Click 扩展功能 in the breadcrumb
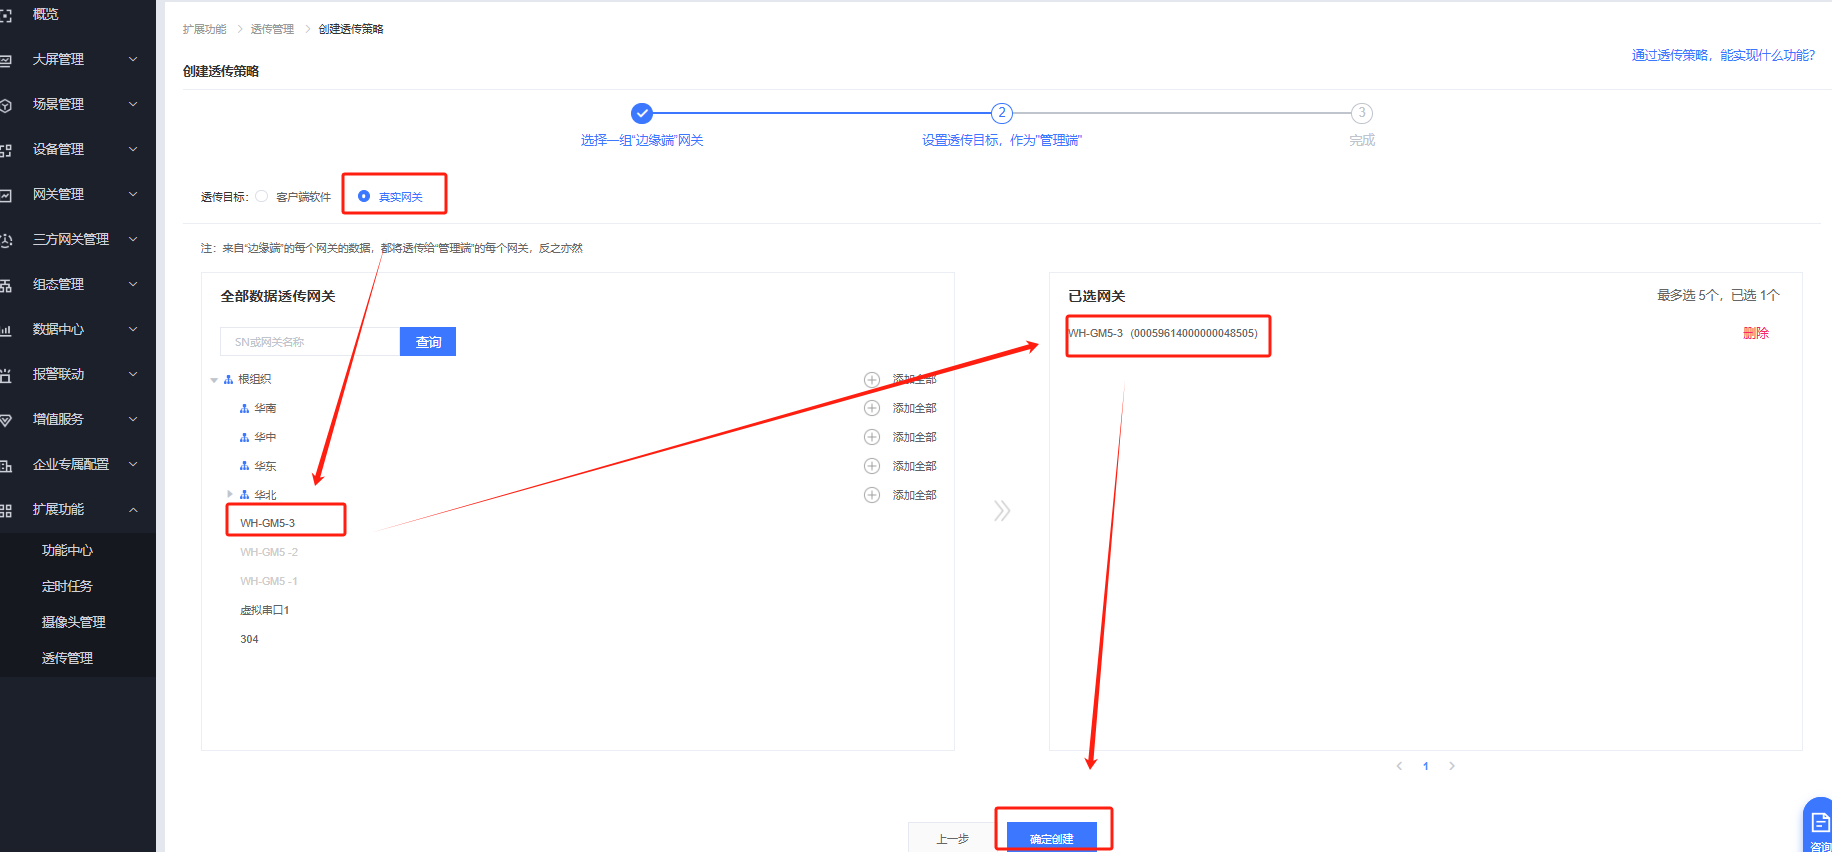Image resolution: width=1832 pixels, height=852 pixels. click(205, 29)
